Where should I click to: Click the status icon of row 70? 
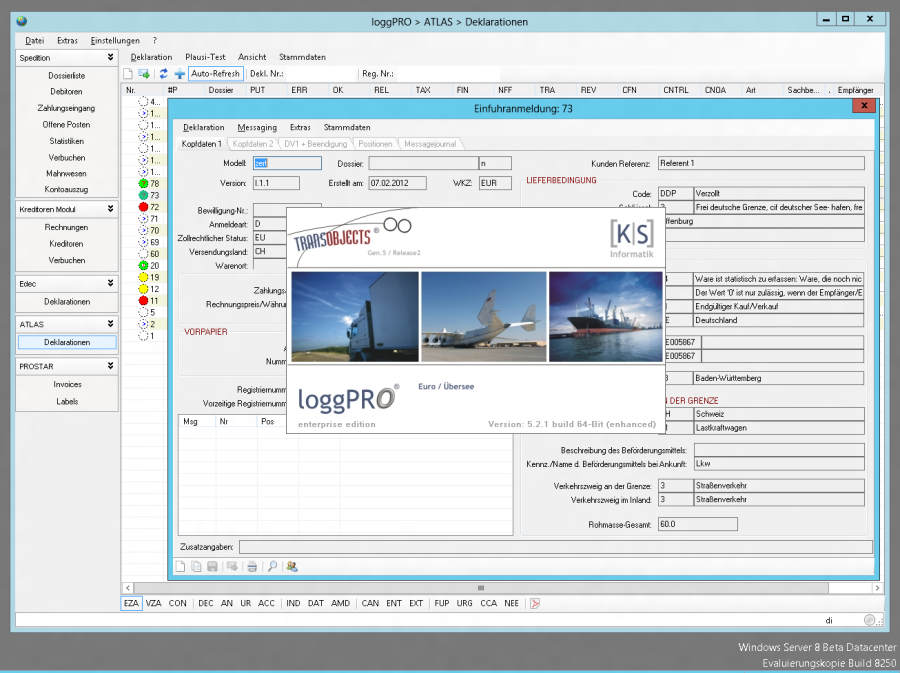coord(143,231)
